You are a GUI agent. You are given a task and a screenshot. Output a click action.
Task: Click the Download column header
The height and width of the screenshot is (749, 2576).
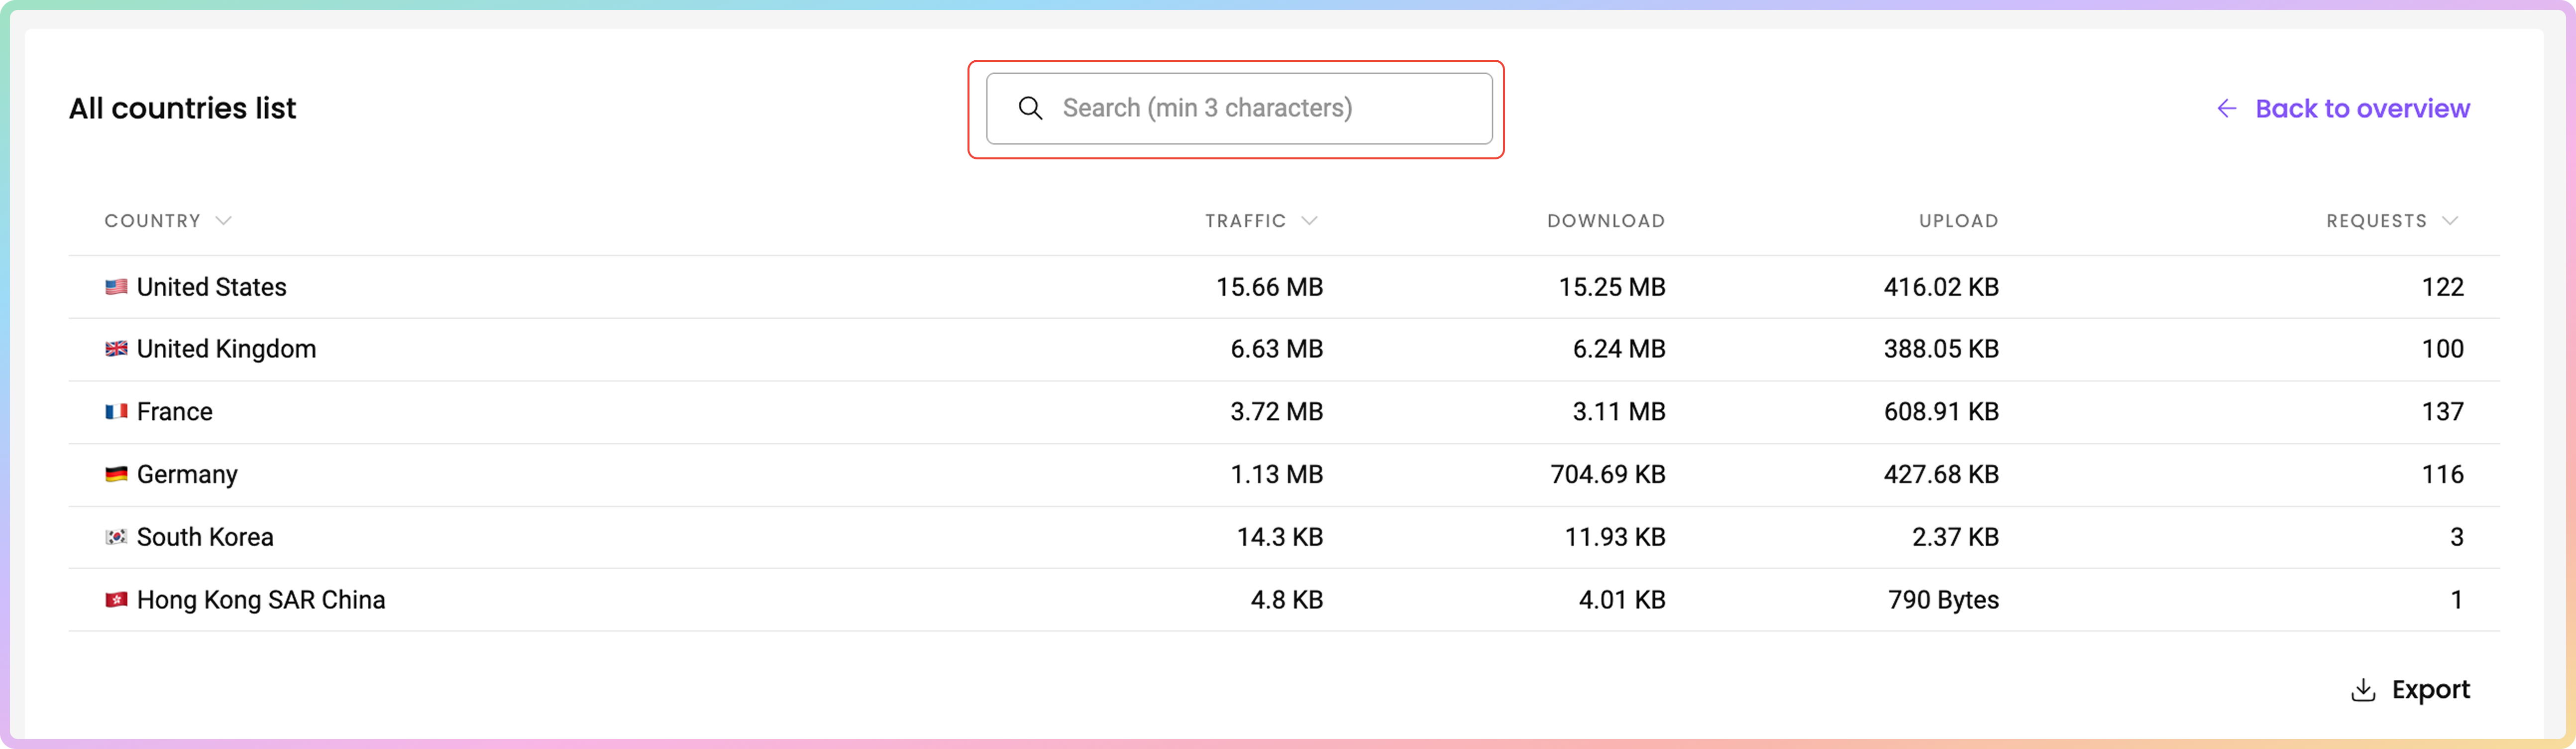pyautogui.click(x=1605, y=221)
